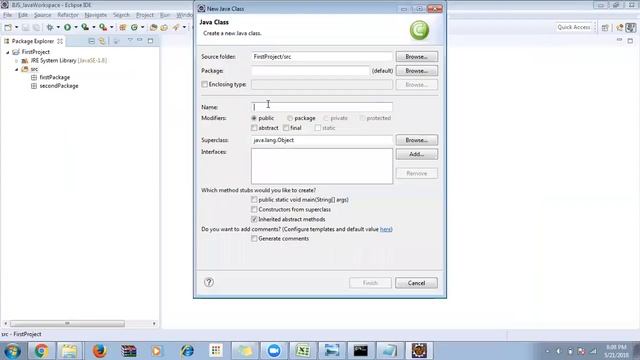Open Google Chrome from the taskbar
This screenshot has height=360, width=640.
tap(41, 351)
